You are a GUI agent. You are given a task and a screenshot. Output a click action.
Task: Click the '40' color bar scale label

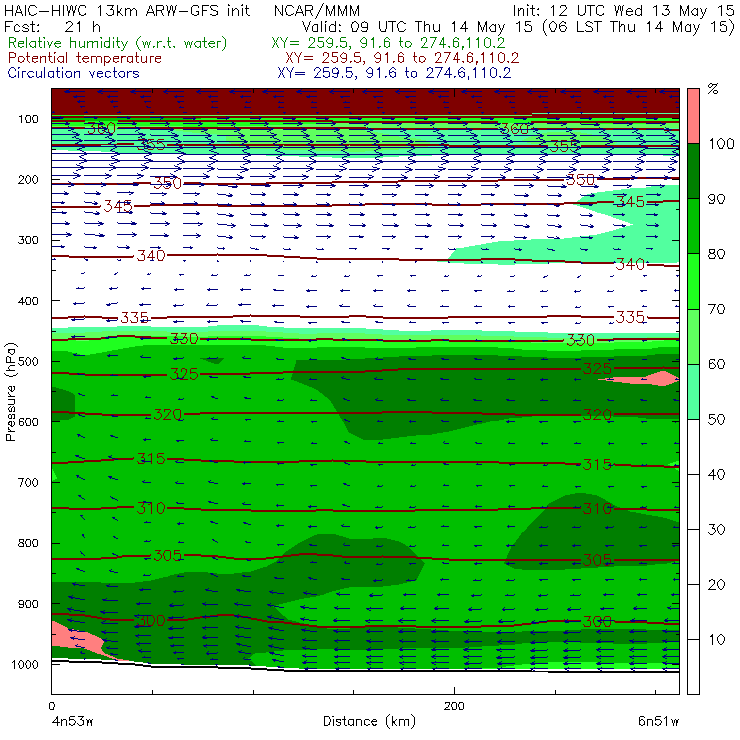pos(716,475)
